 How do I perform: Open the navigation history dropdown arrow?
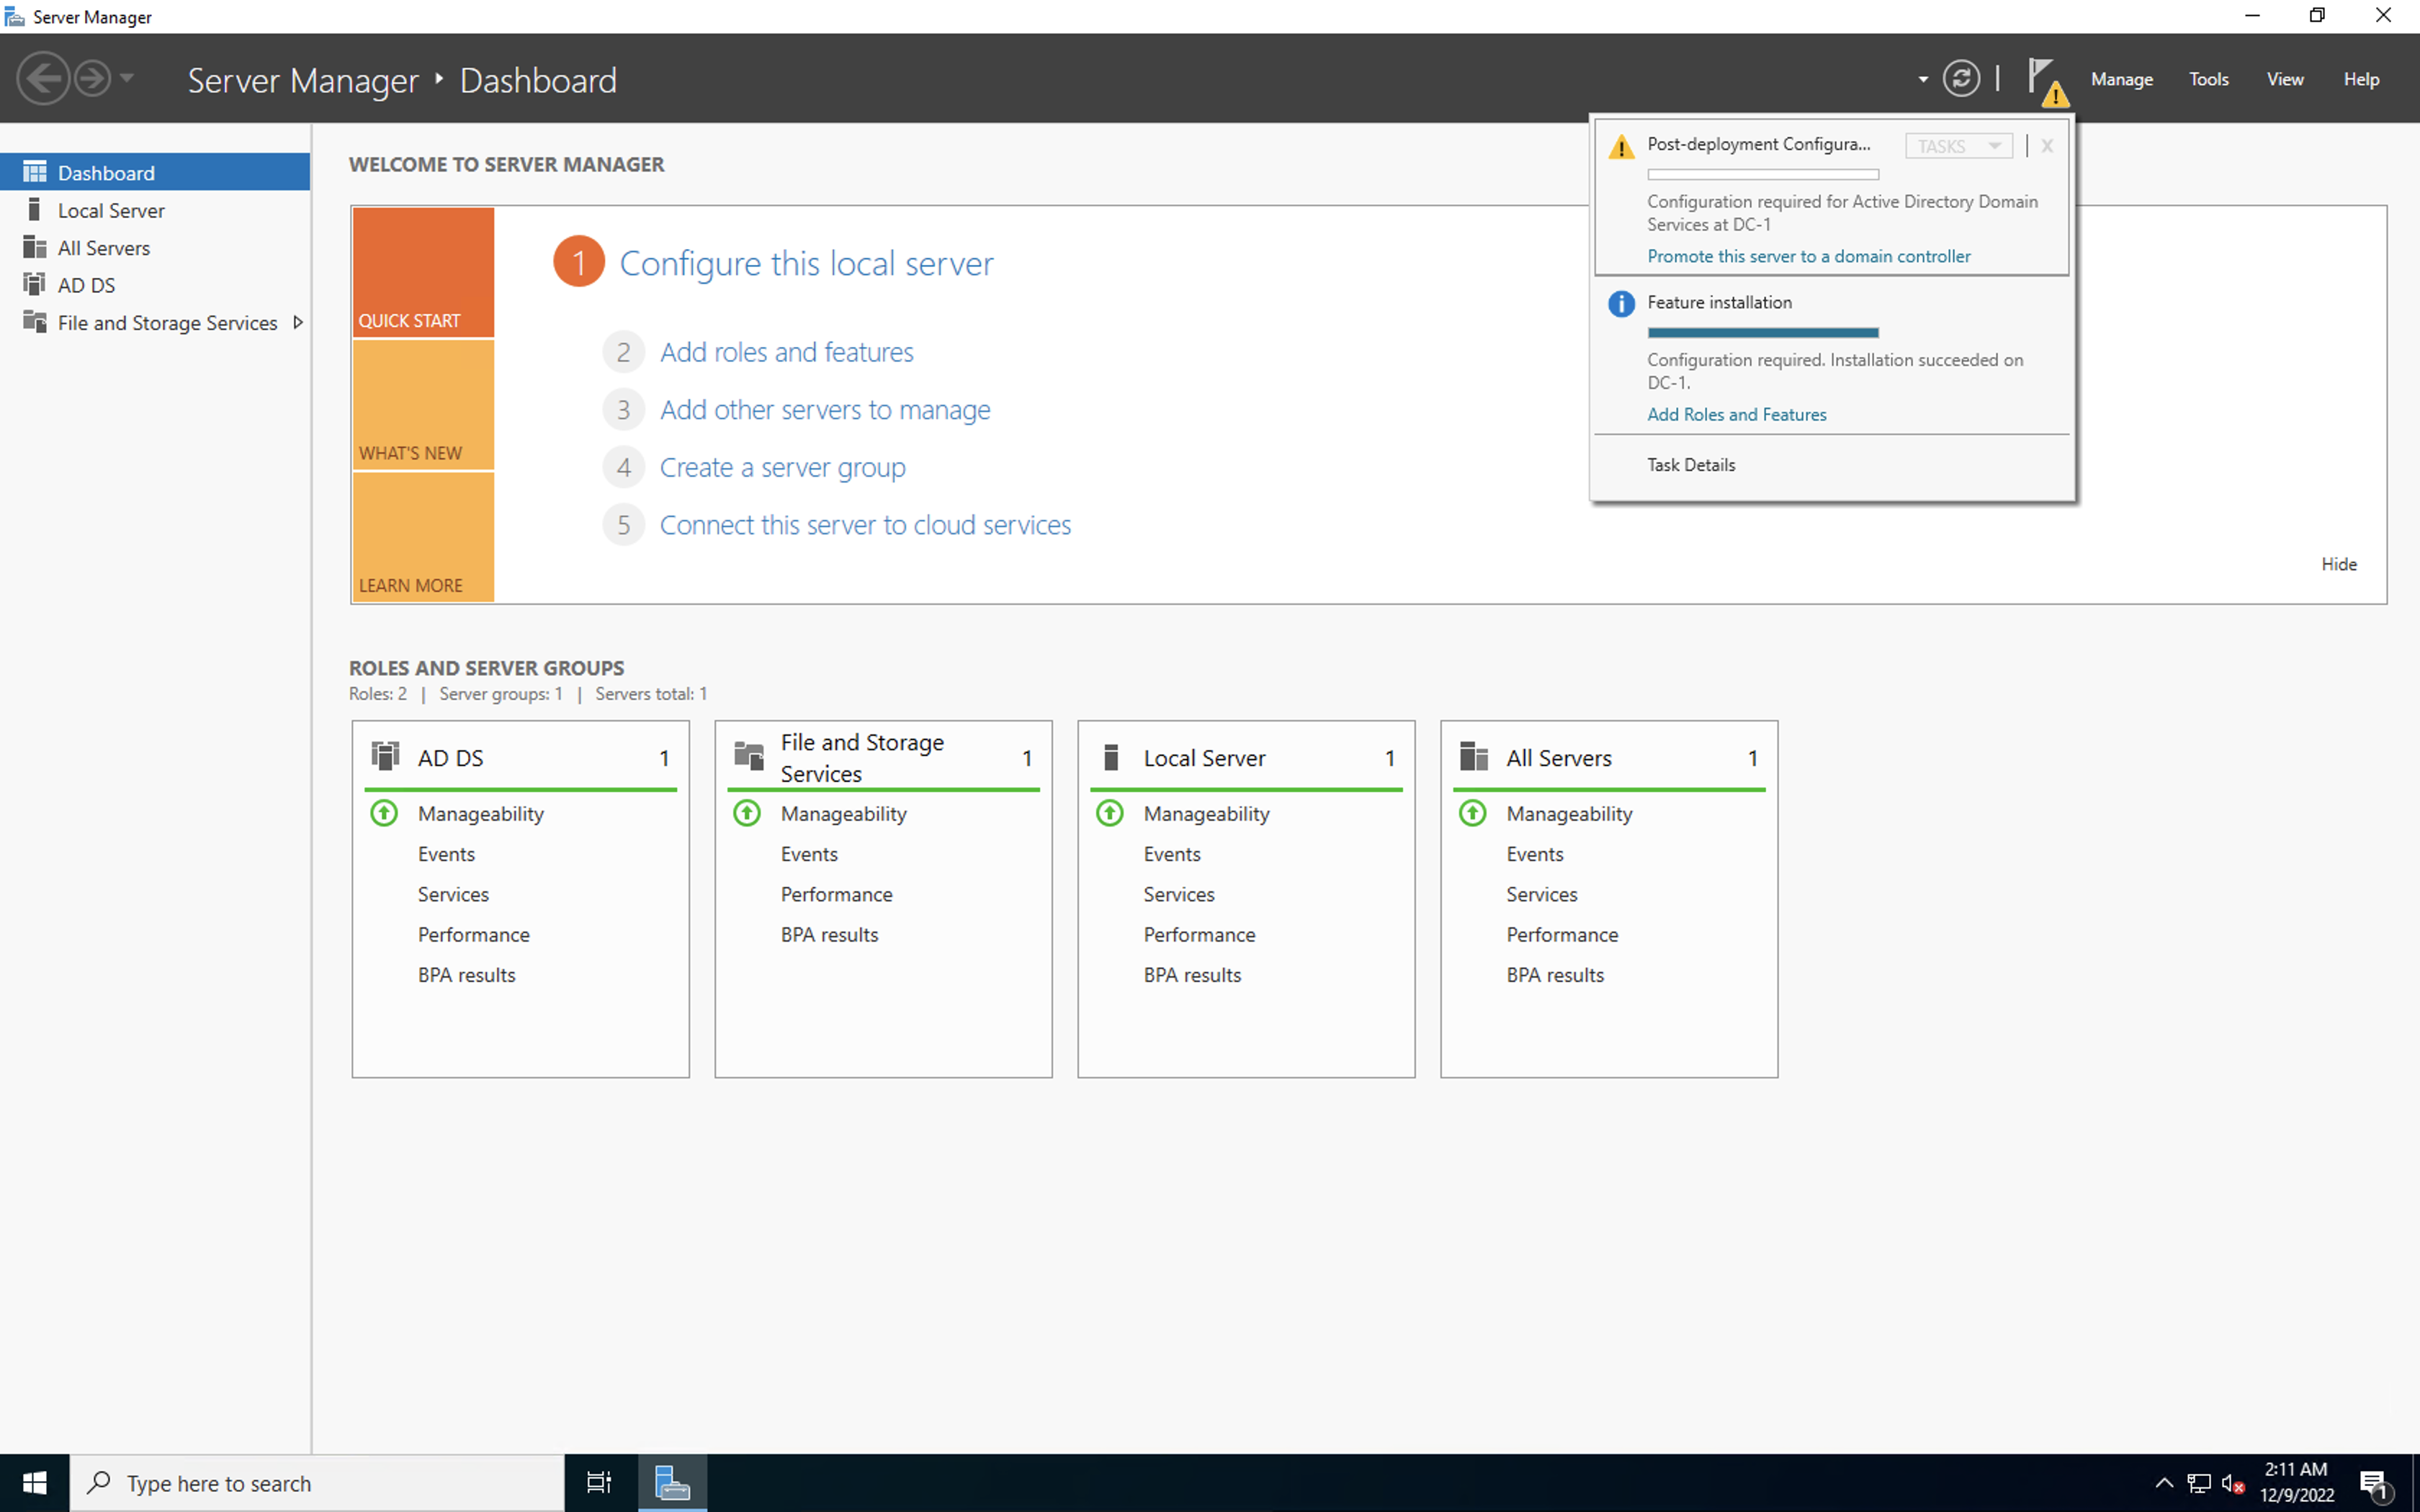point(127,78)
